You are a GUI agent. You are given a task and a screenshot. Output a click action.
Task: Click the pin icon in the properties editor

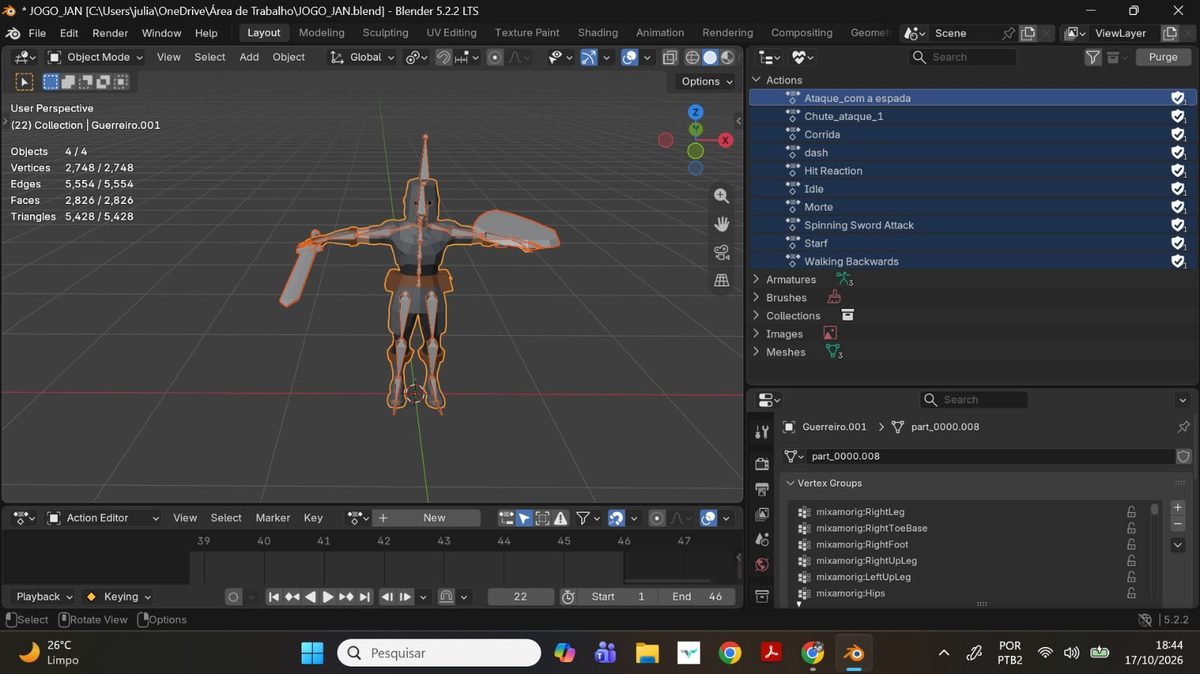1184,427
